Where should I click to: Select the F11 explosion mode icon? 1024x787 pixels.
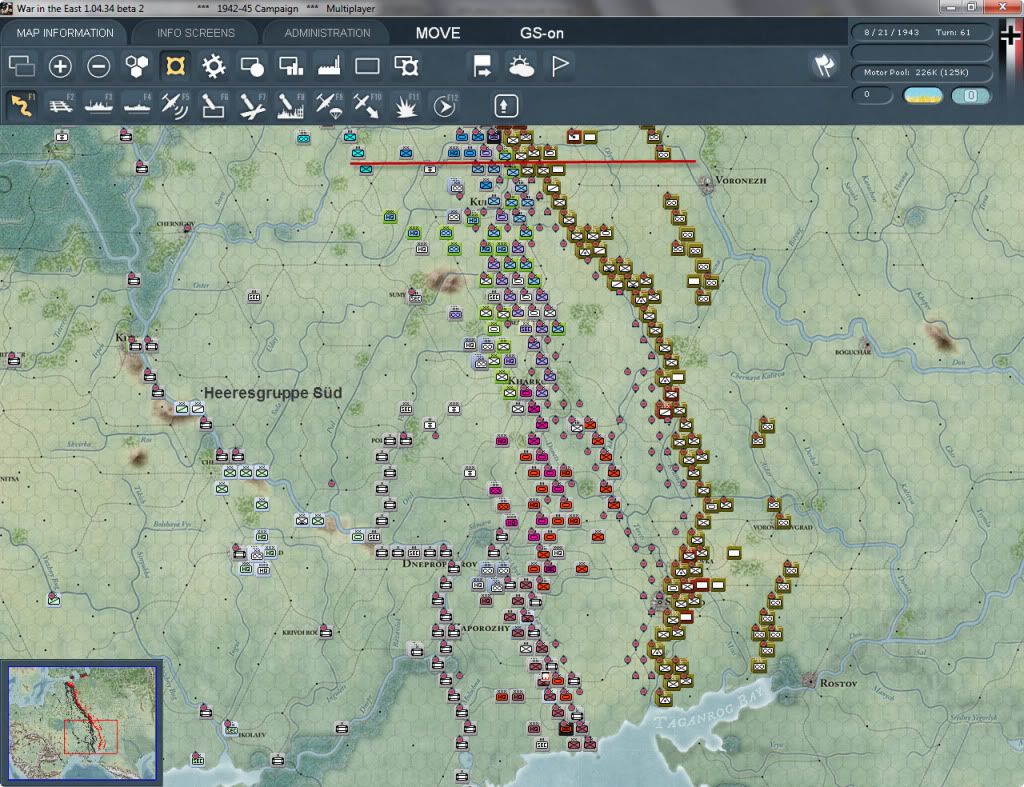[x=406, y=105]
